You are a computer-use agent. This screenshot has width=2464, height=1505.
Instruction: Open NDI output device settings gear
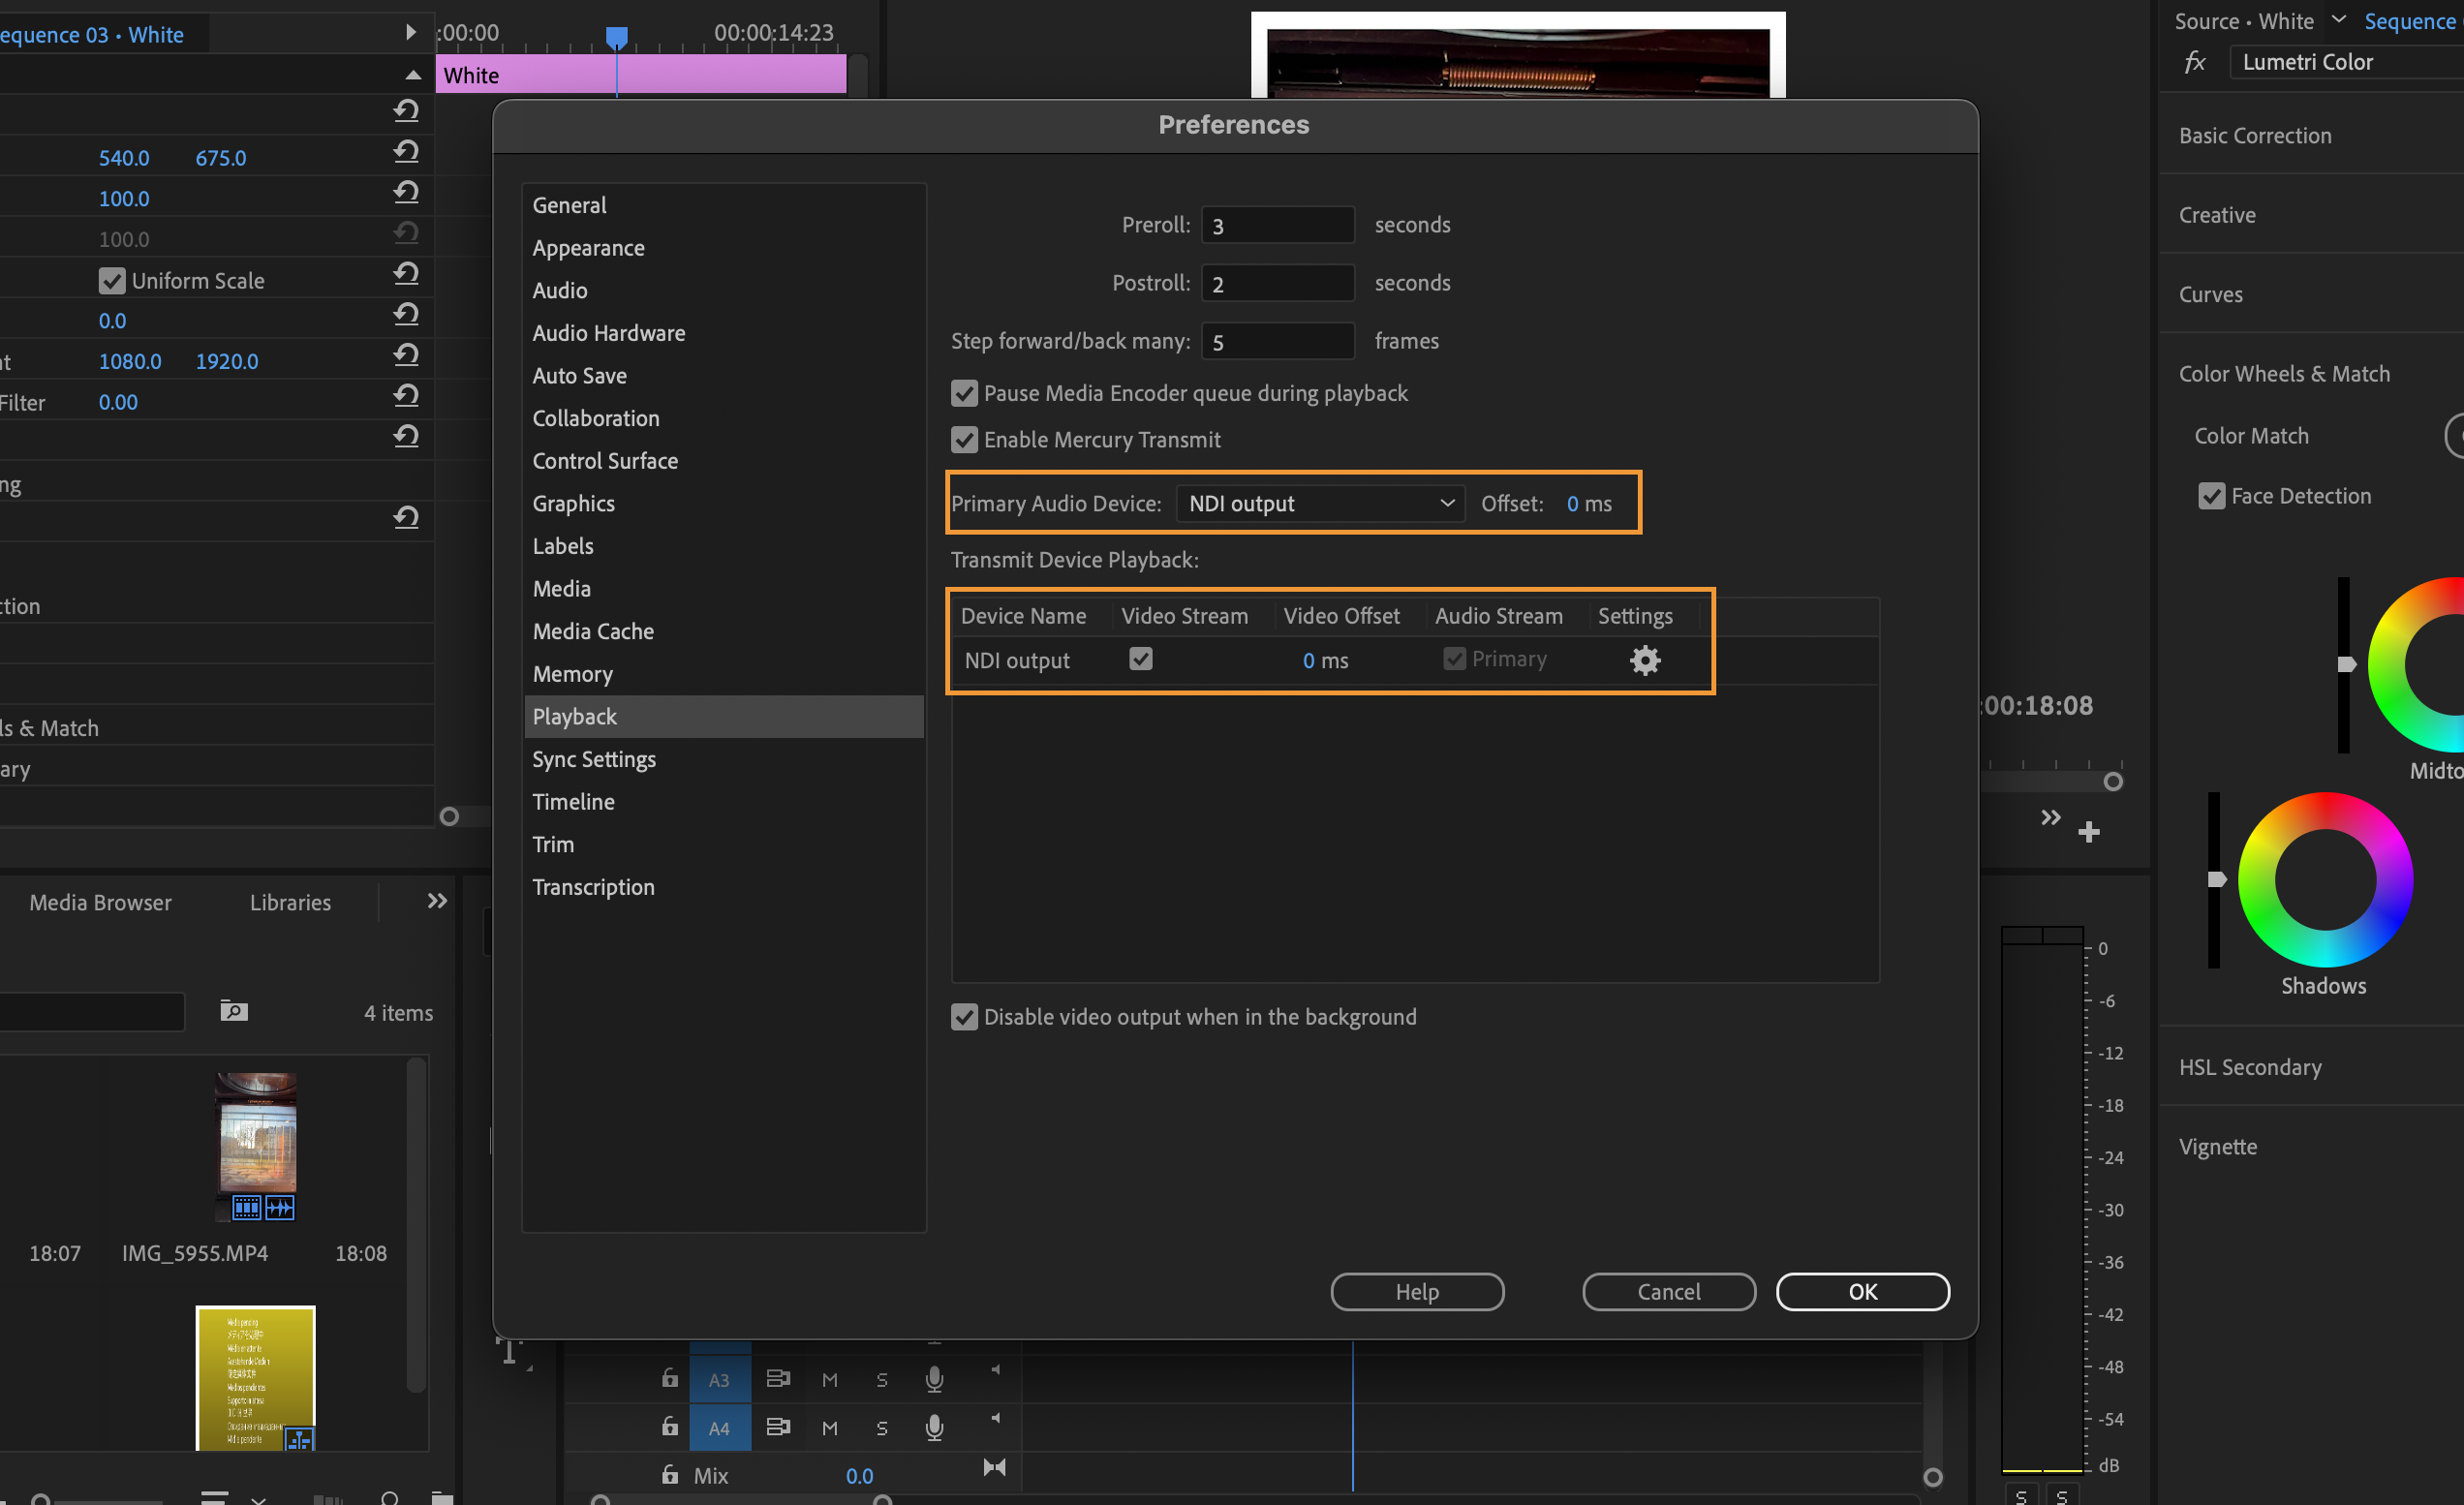1644,660
